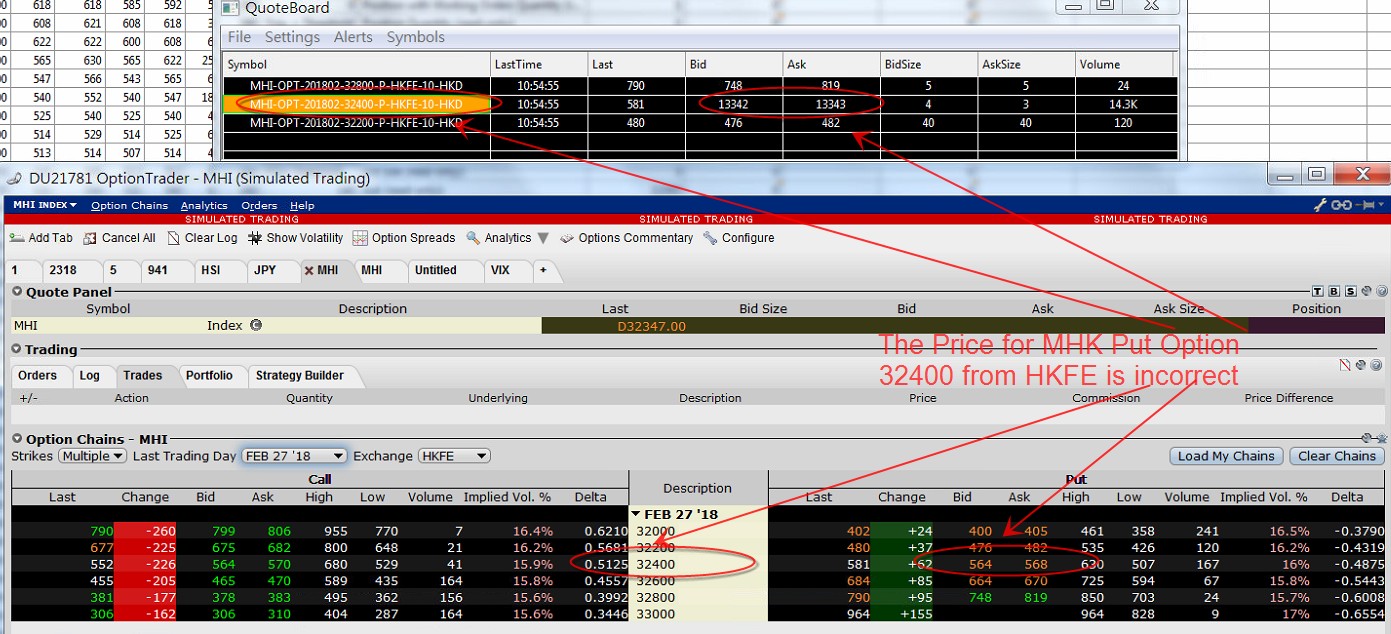Screen dimensions: 1391x634
Task: Click the B icon in Quote Panel header
Action: click(1335, 291)
